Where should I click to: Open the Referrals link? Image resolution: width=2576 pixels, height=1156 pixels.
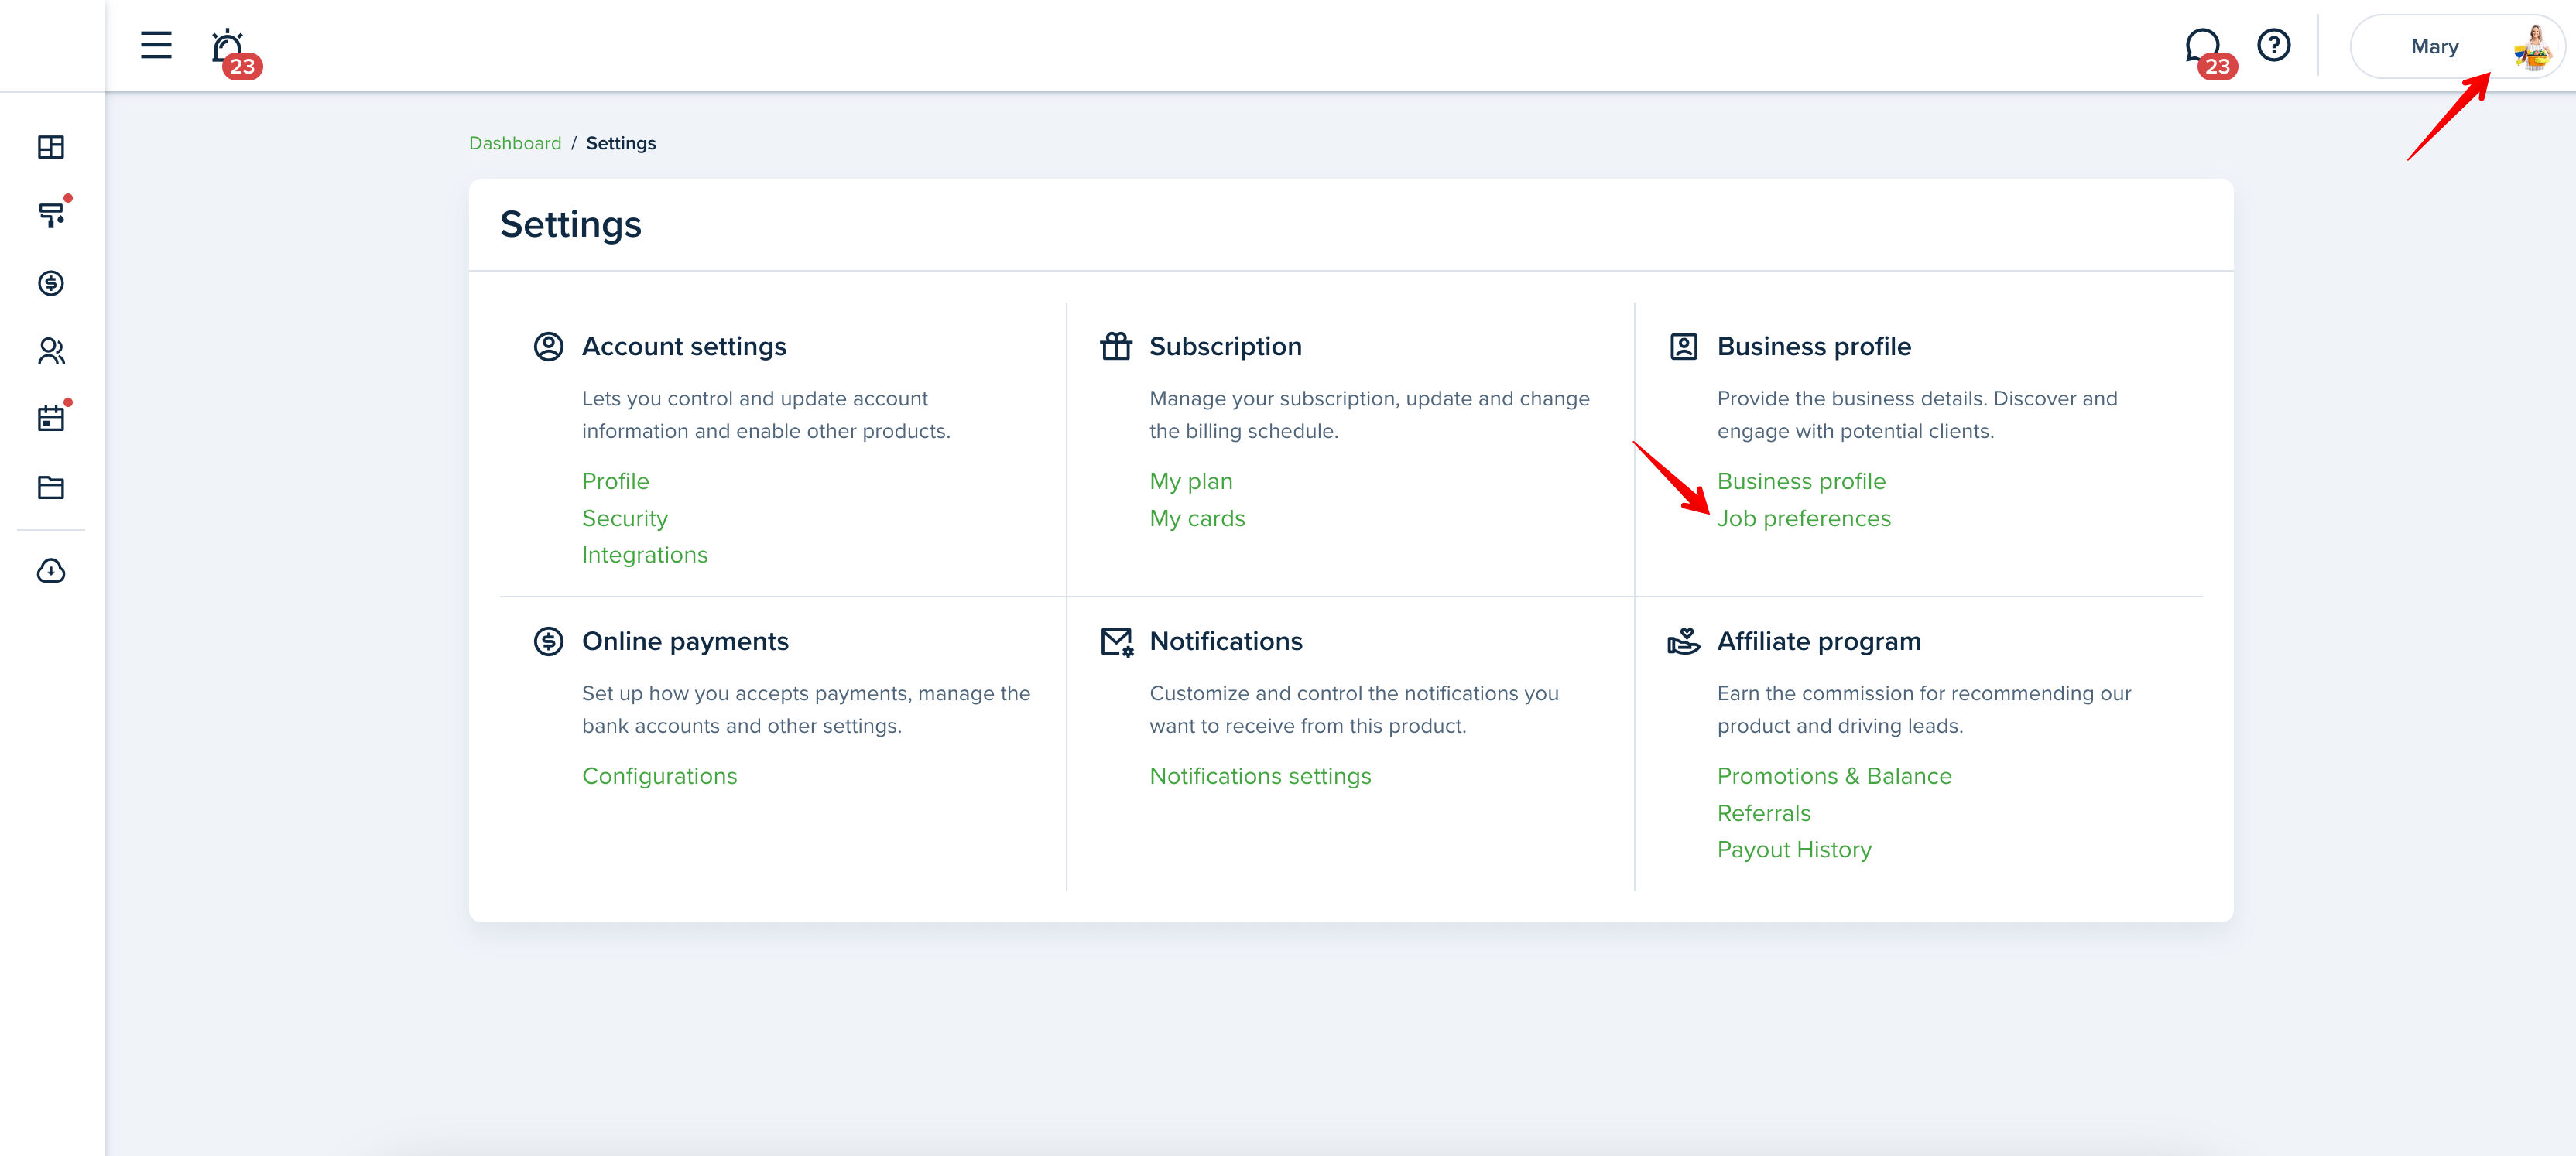[x=1764, y=813]
